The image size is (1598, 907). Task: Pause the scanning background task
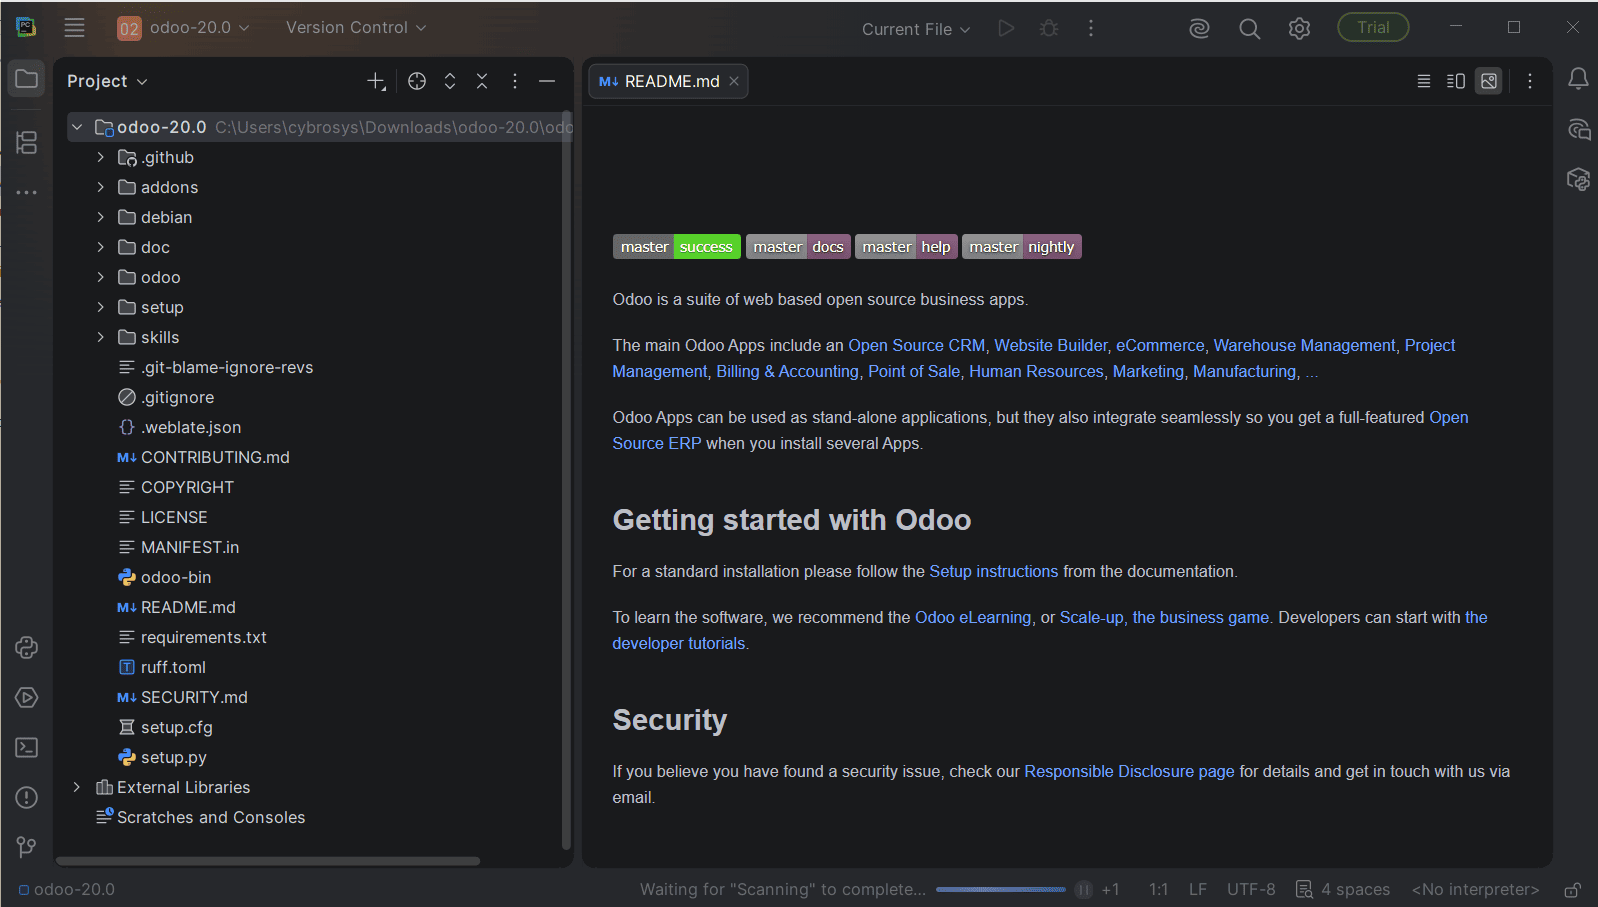(1084, 889)
